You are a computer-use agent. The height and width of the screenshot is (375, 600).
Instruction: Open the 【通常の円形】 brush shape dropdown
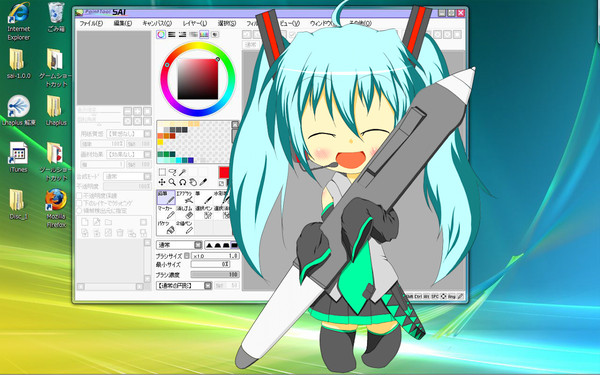(184, 285)
